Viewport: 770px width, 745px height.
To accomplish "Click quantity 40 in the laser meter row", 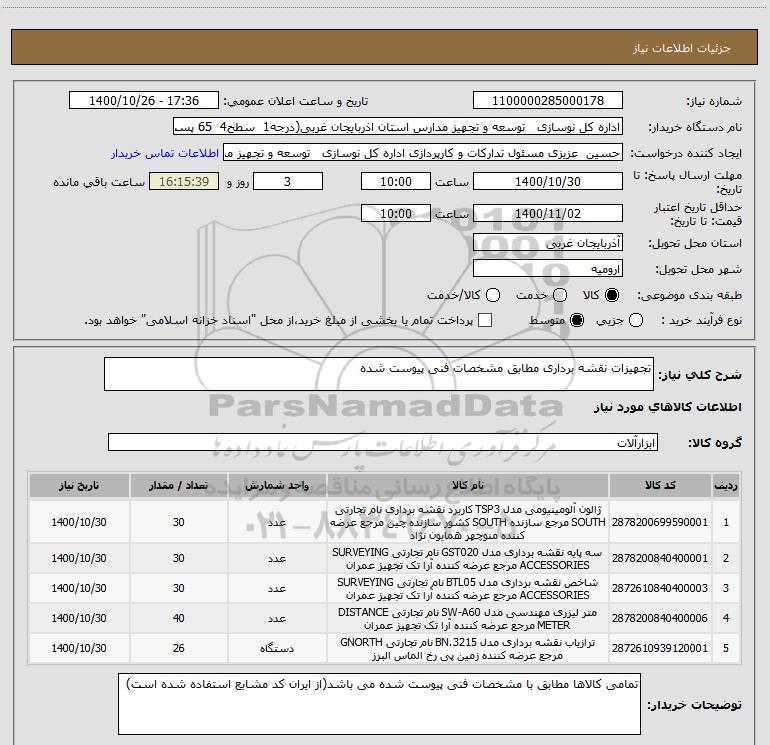I will tap(178, 618).
